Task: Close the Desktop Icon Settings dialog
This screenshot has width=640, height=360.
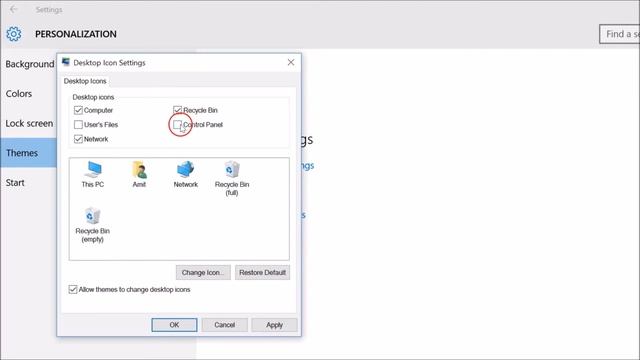Action: (x=291, y=62)
